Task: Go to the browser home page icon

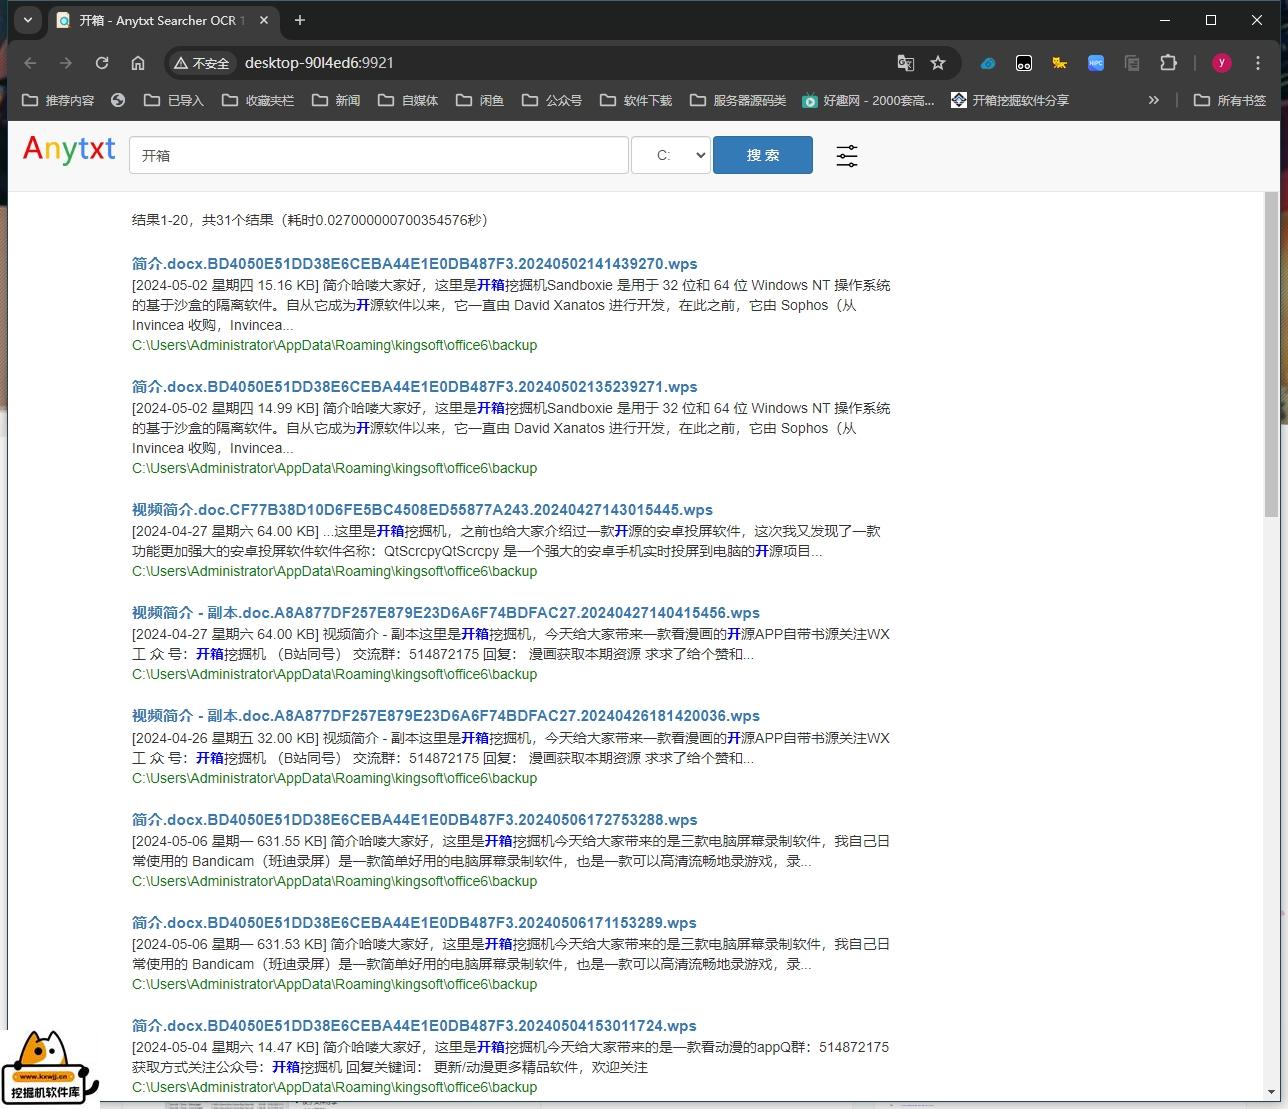Action: [138, 63]
